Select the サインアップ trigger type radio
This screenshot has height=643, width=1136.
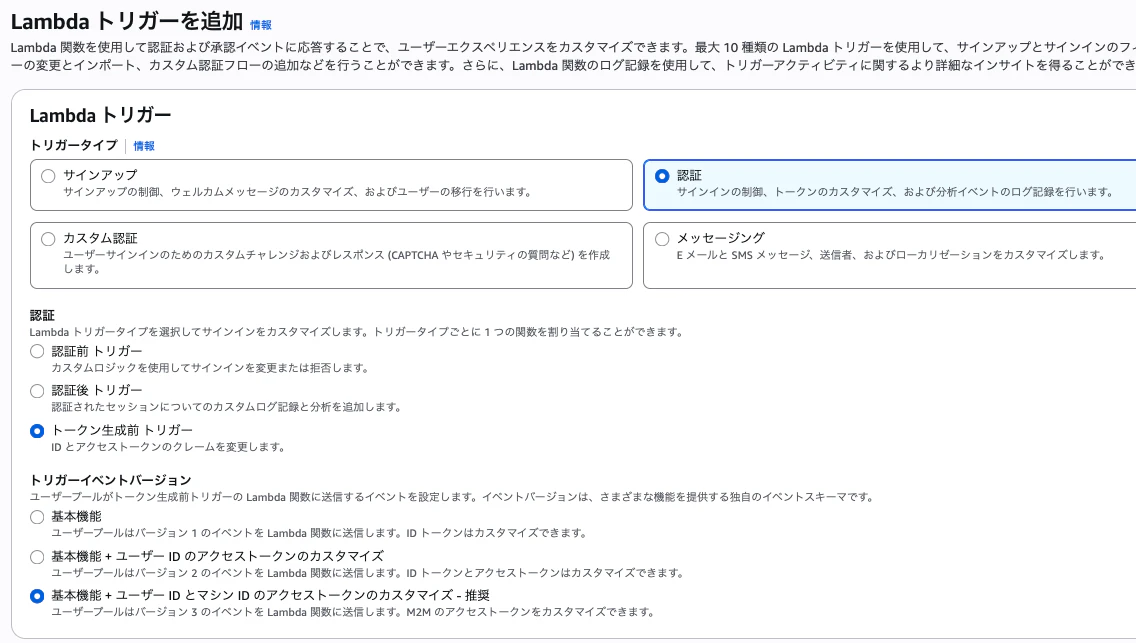pos(47,177)
